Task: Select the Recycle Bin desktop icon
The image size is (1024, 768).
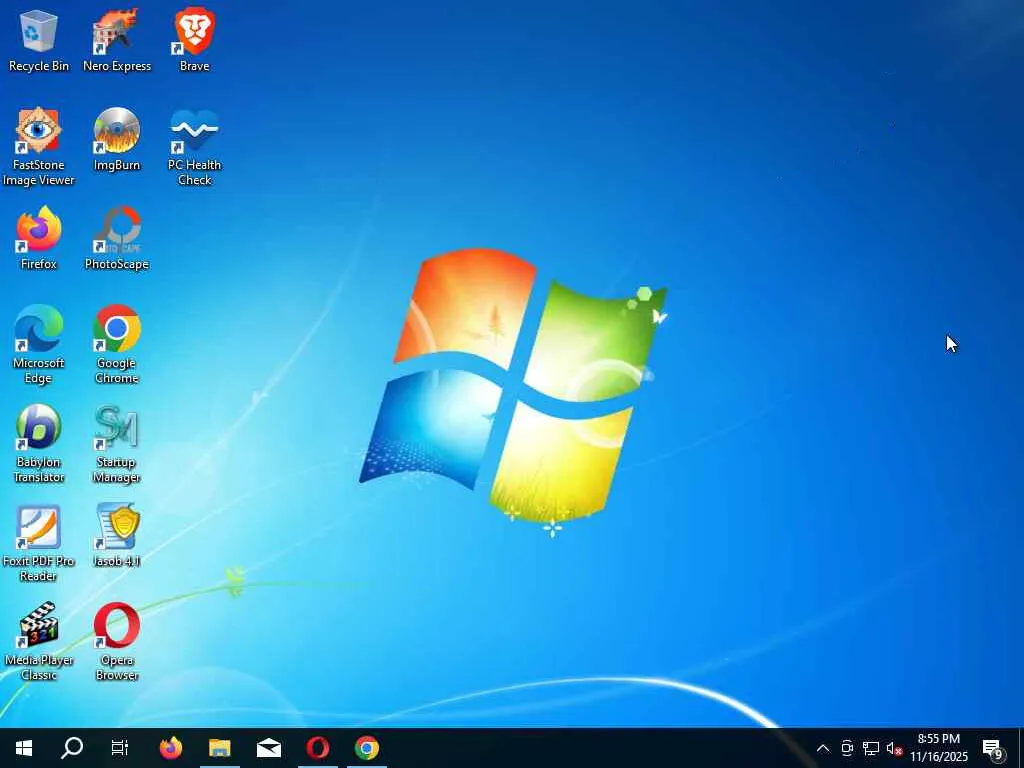Action: 39,40
